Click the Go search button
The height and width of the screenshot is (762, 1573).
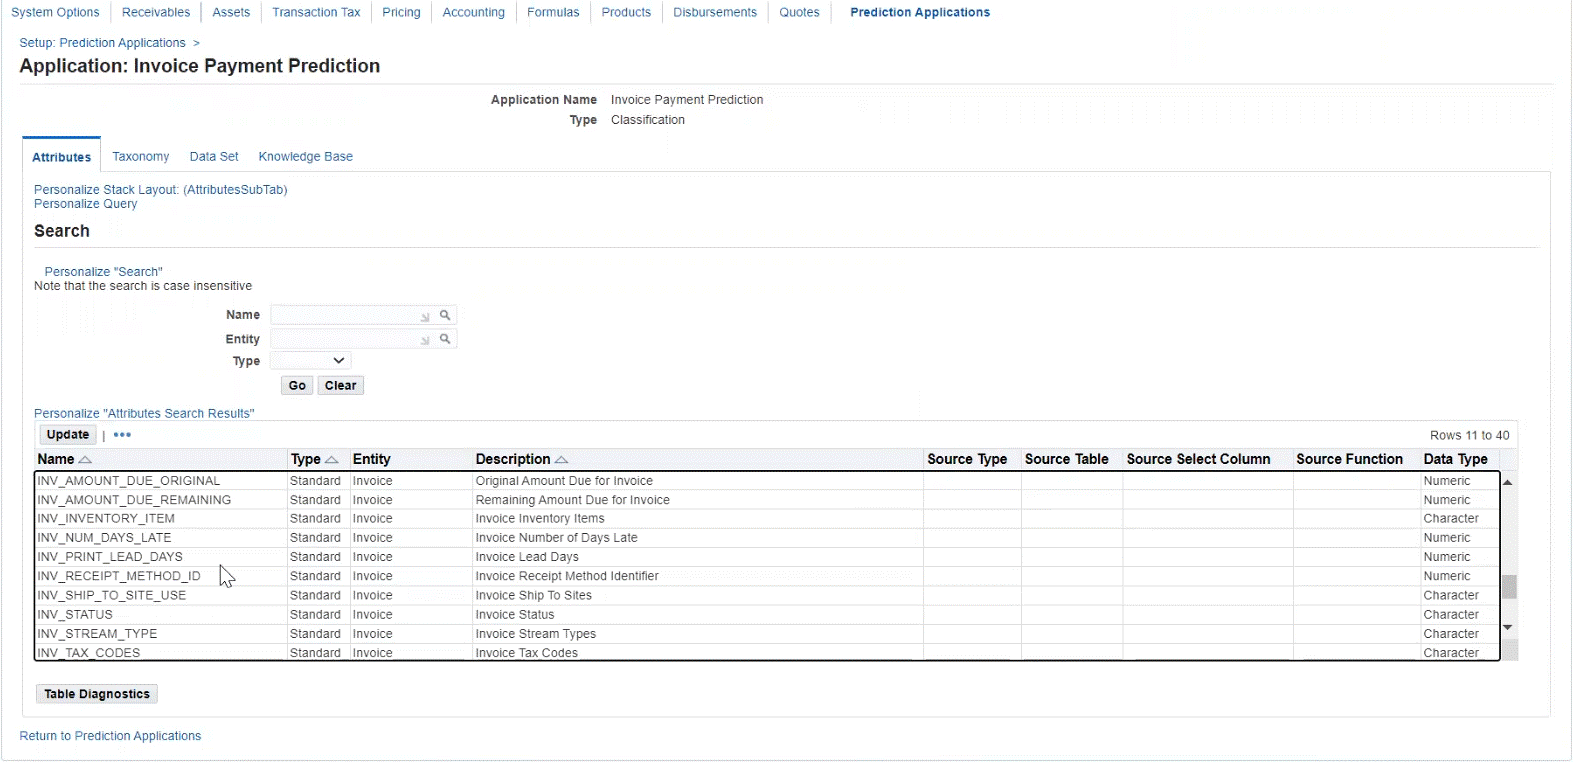(297, 386)
